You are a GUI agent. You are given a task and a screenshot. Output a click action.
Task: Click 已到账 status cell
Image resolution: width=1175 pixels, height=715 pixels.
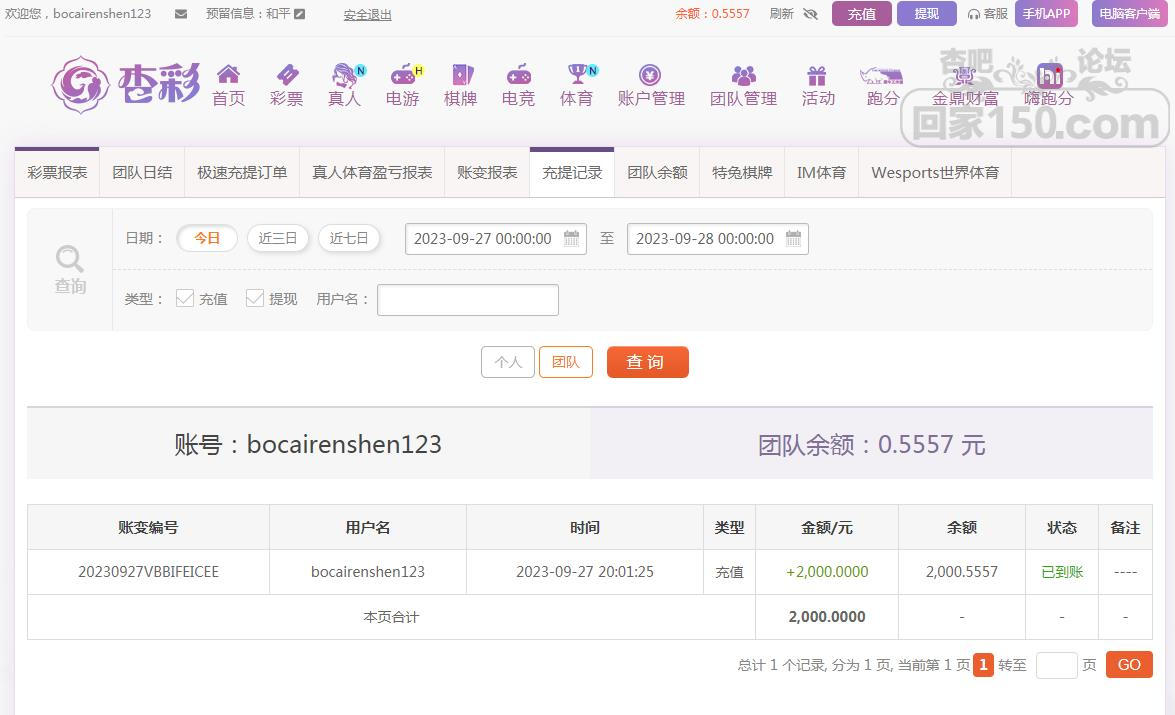pos(1062,572)
